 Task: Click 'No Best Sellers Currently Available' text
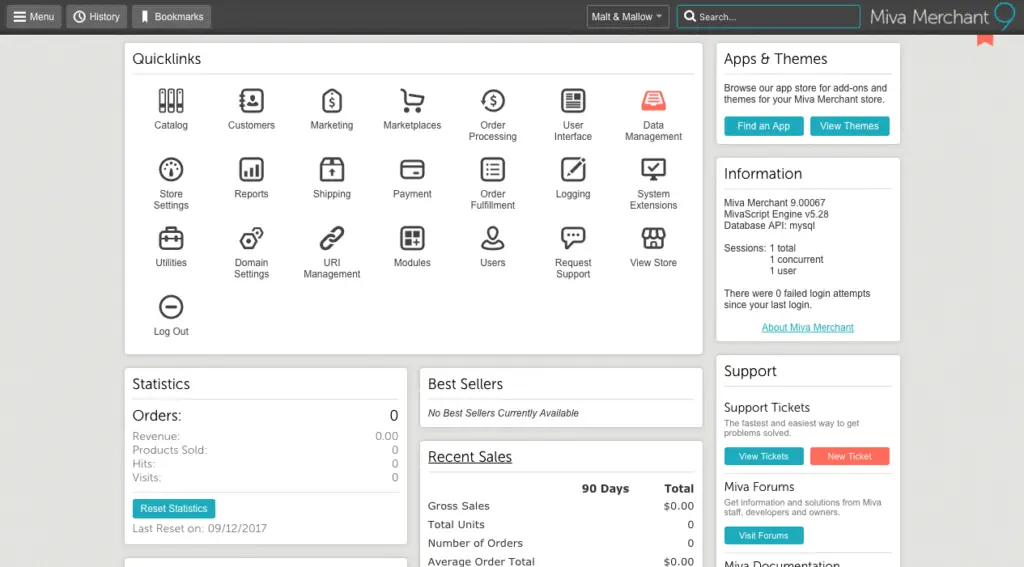[x=503, y=413]
